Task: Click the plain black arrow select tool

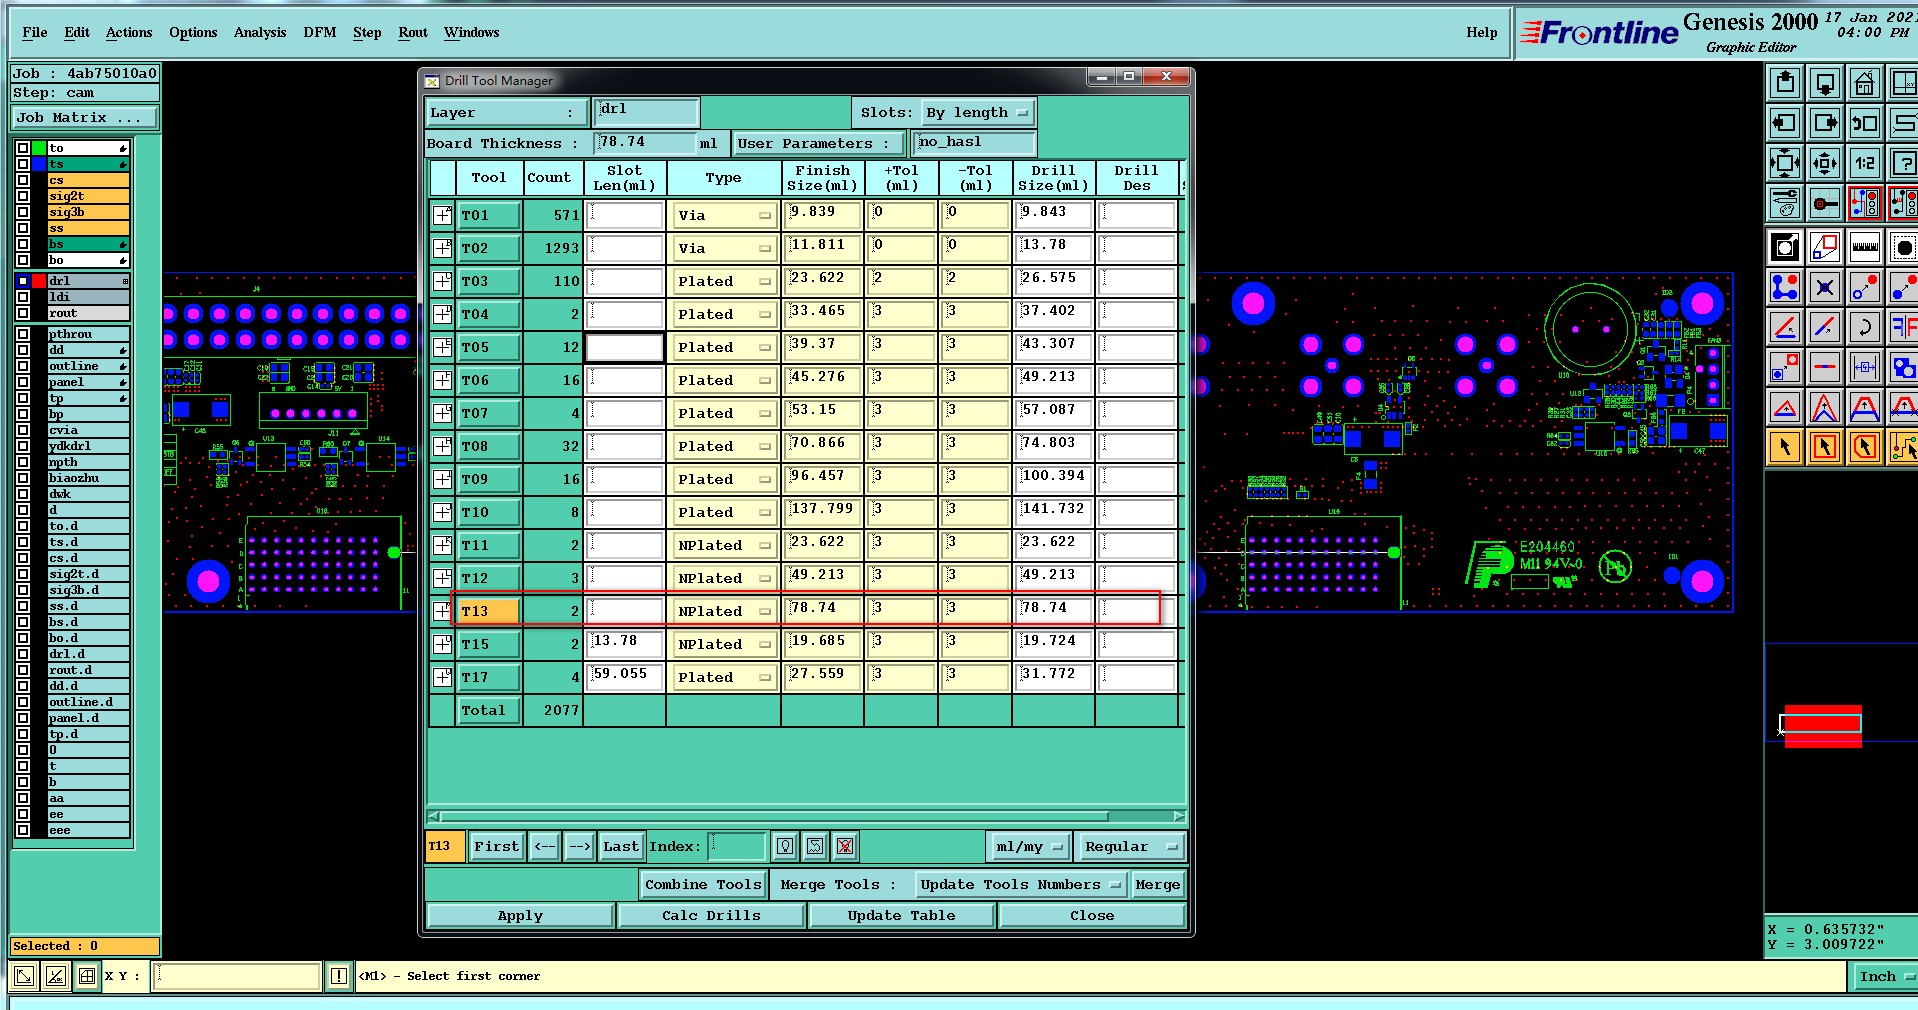Action: tap(1785, 447)
